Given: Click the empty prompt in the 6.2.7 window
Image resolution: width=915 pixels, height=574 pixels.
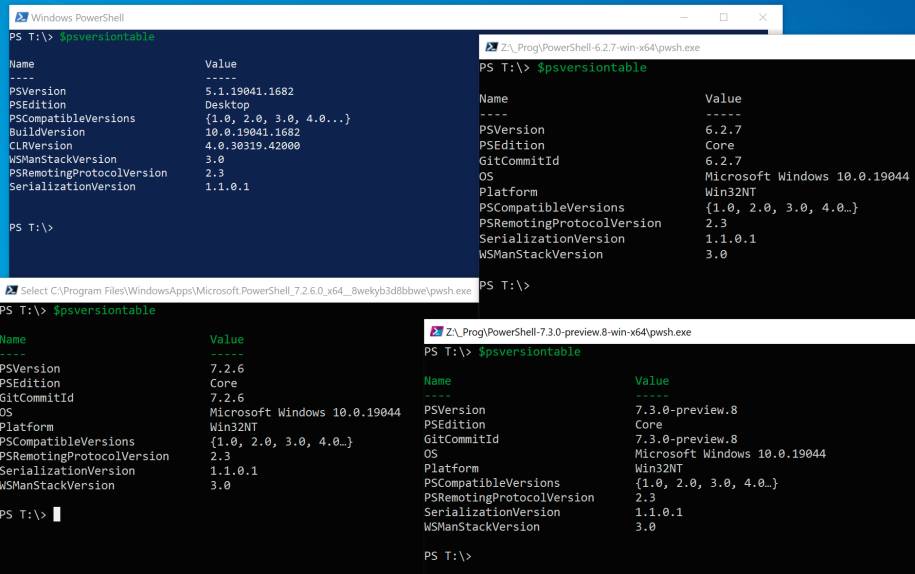Looking at the screenshot, I should 504,285.
